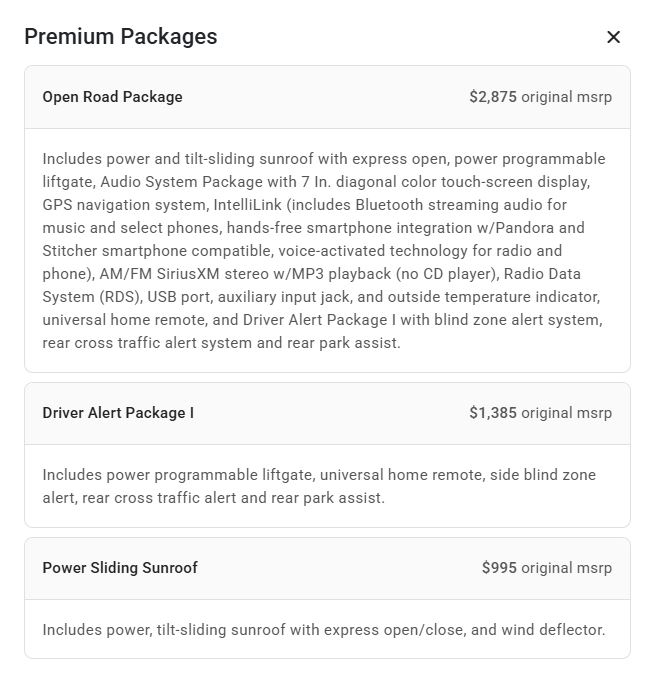Close the Premium Packages dialog
Image resolution: width=649 pixels, height=682 pixels.
click(613, 37)
